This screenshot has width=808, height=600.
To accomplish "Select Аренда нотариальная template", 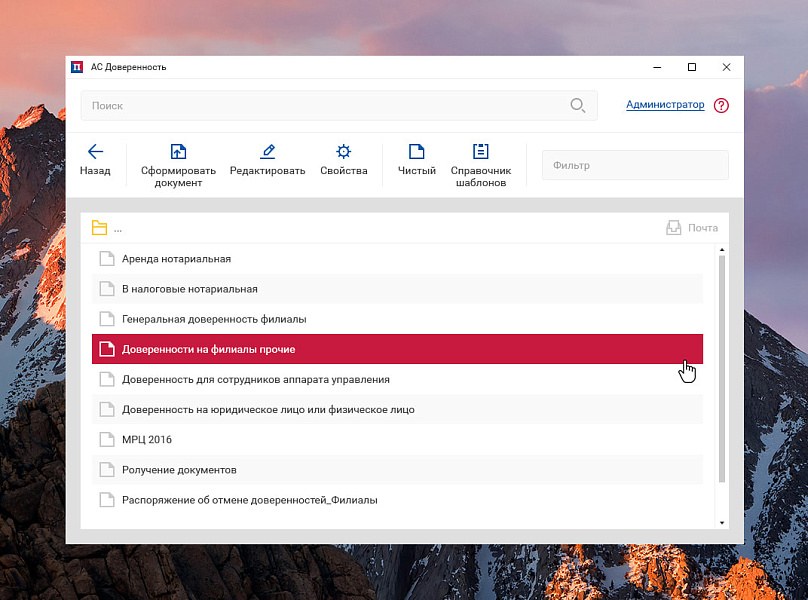I will click(397, 259).
